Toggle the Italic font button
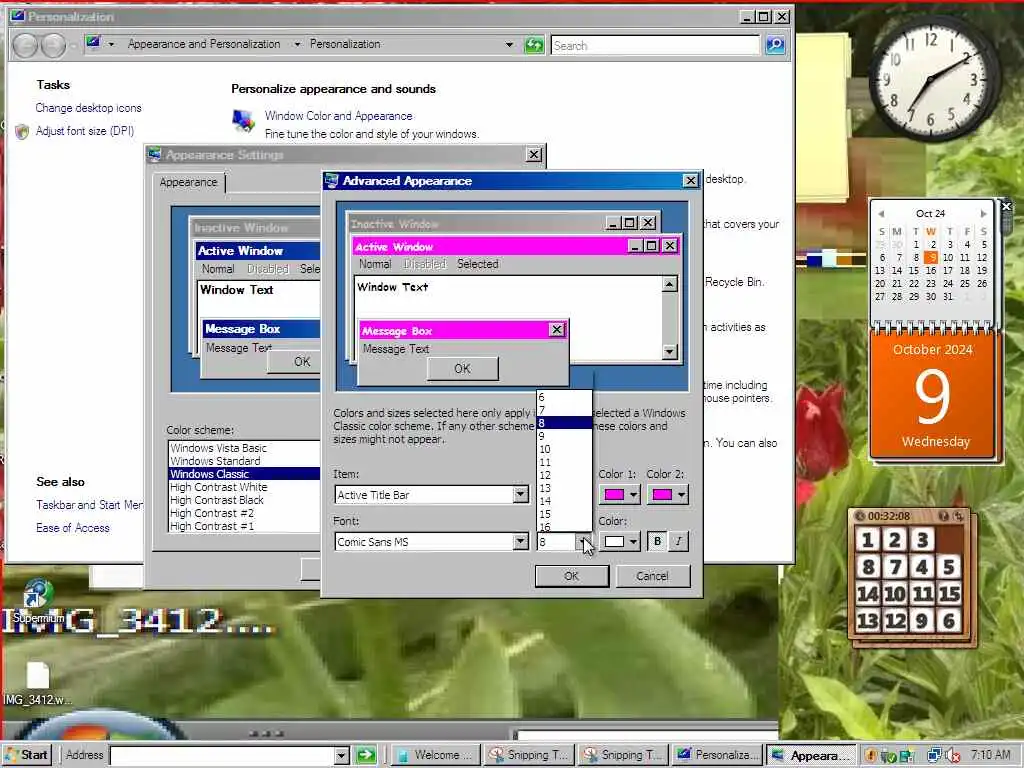Viewport: 1024px width, 768px height. pyautogui.click(x=679, y=541)
